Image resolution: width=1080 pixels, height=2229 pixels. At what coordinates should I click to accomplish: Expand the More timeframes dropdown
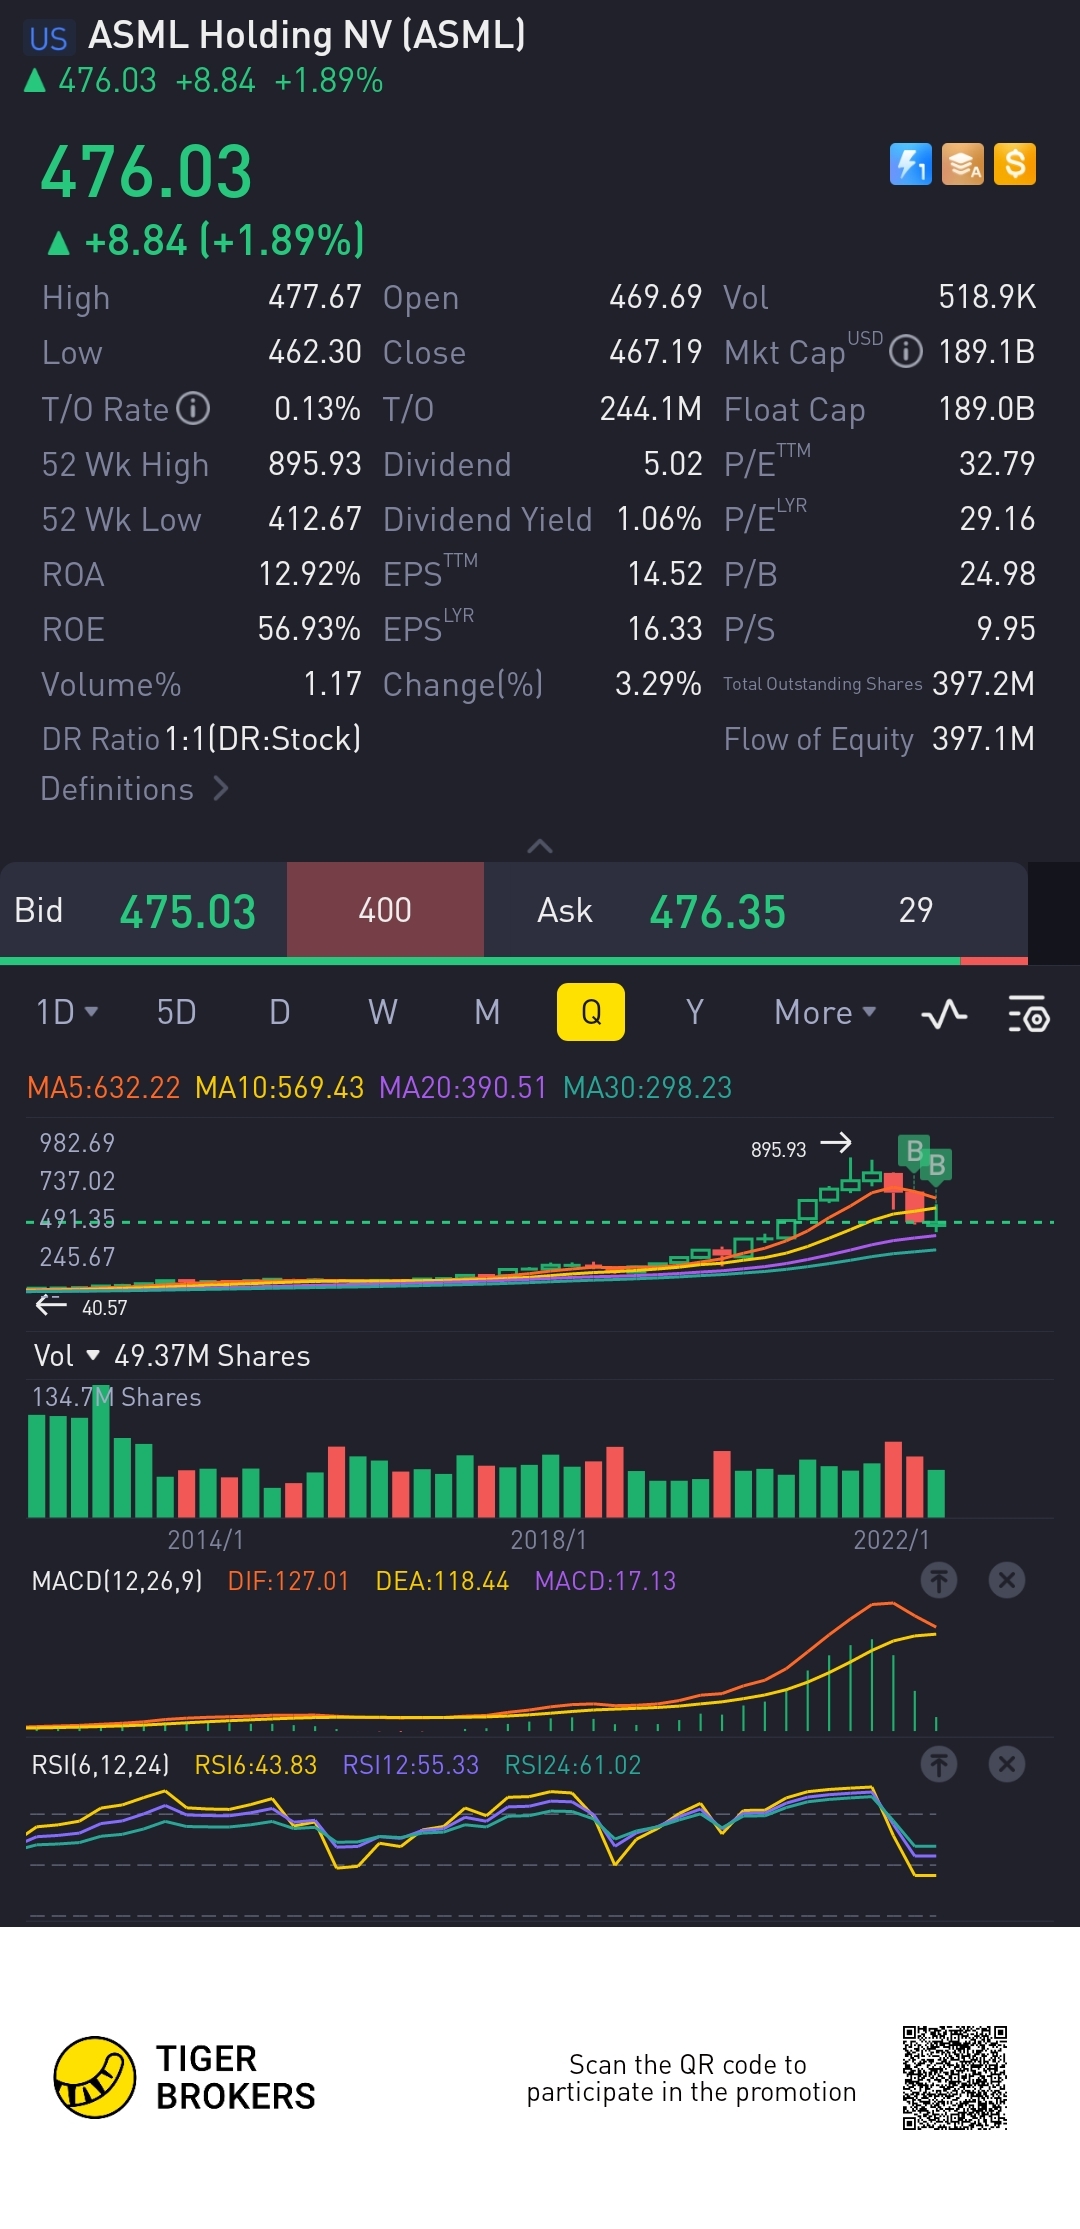click(x=825, y=1012)
